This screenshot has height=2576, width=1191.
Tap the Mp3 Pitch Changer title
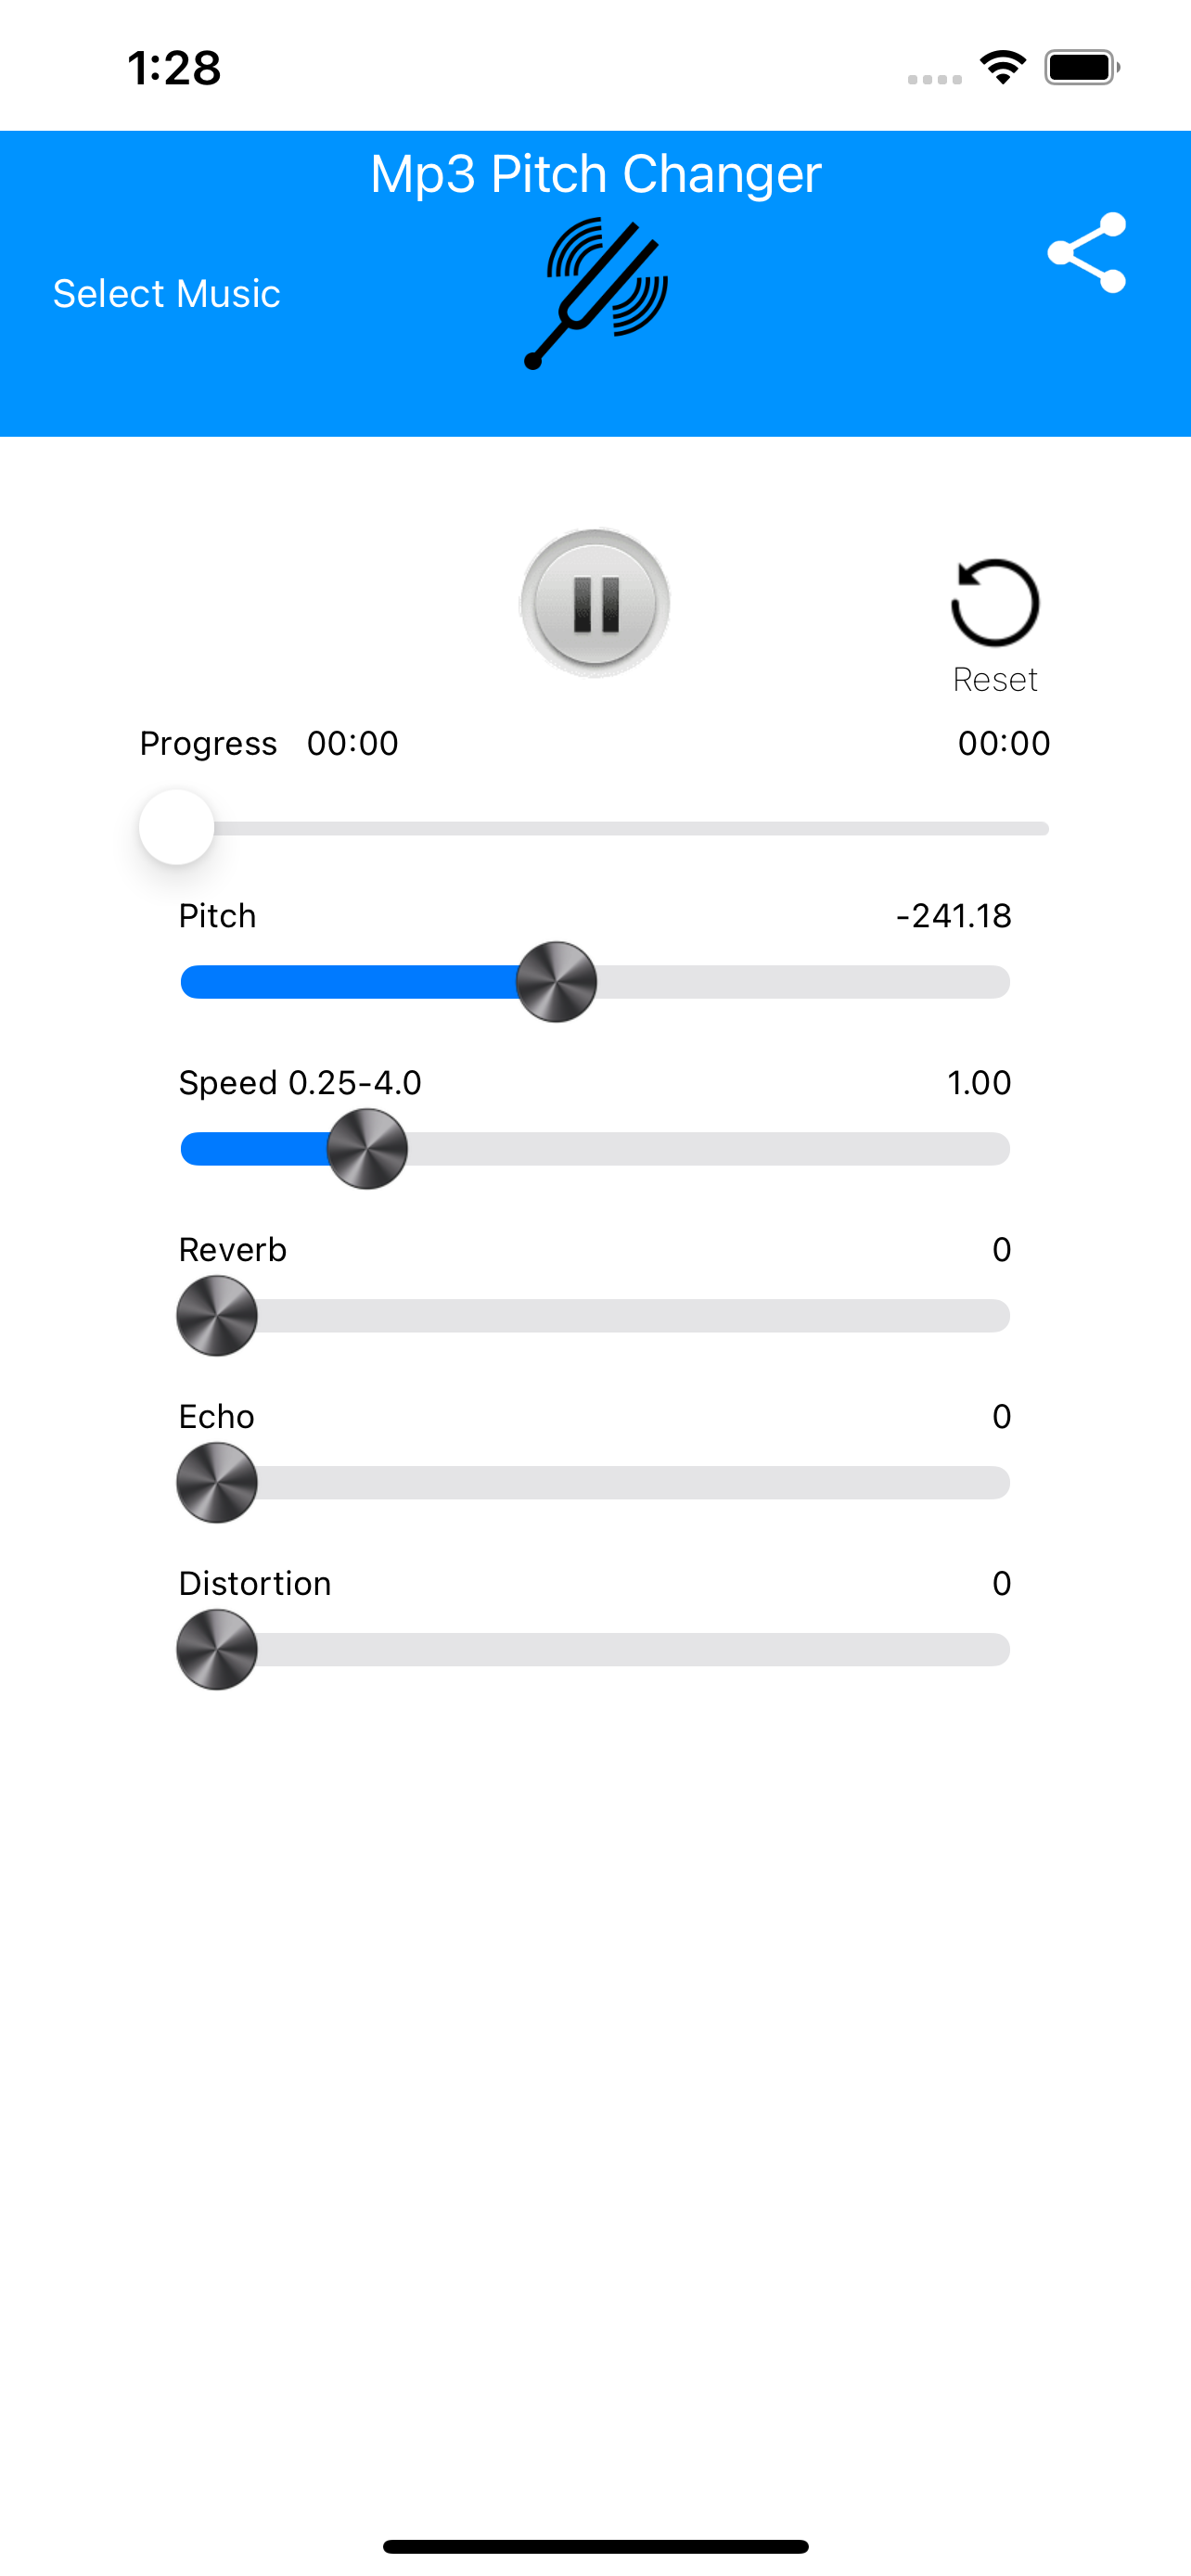click(x=596, y=174)
